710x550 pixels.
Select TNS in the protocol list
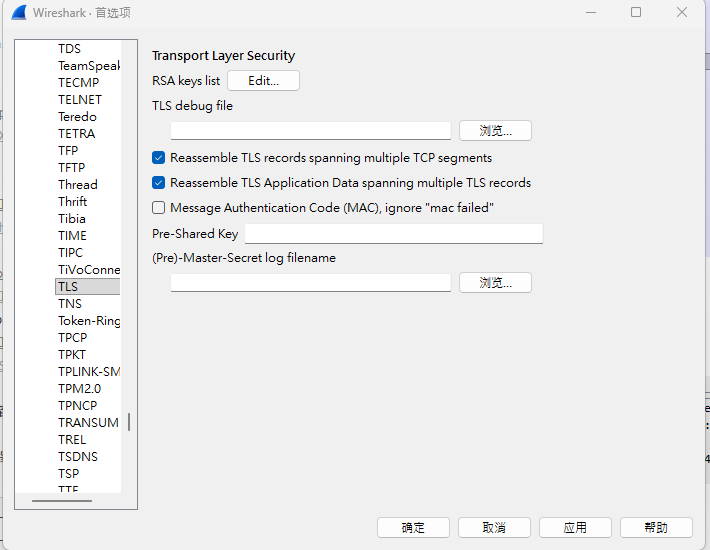tap(70, 303)
